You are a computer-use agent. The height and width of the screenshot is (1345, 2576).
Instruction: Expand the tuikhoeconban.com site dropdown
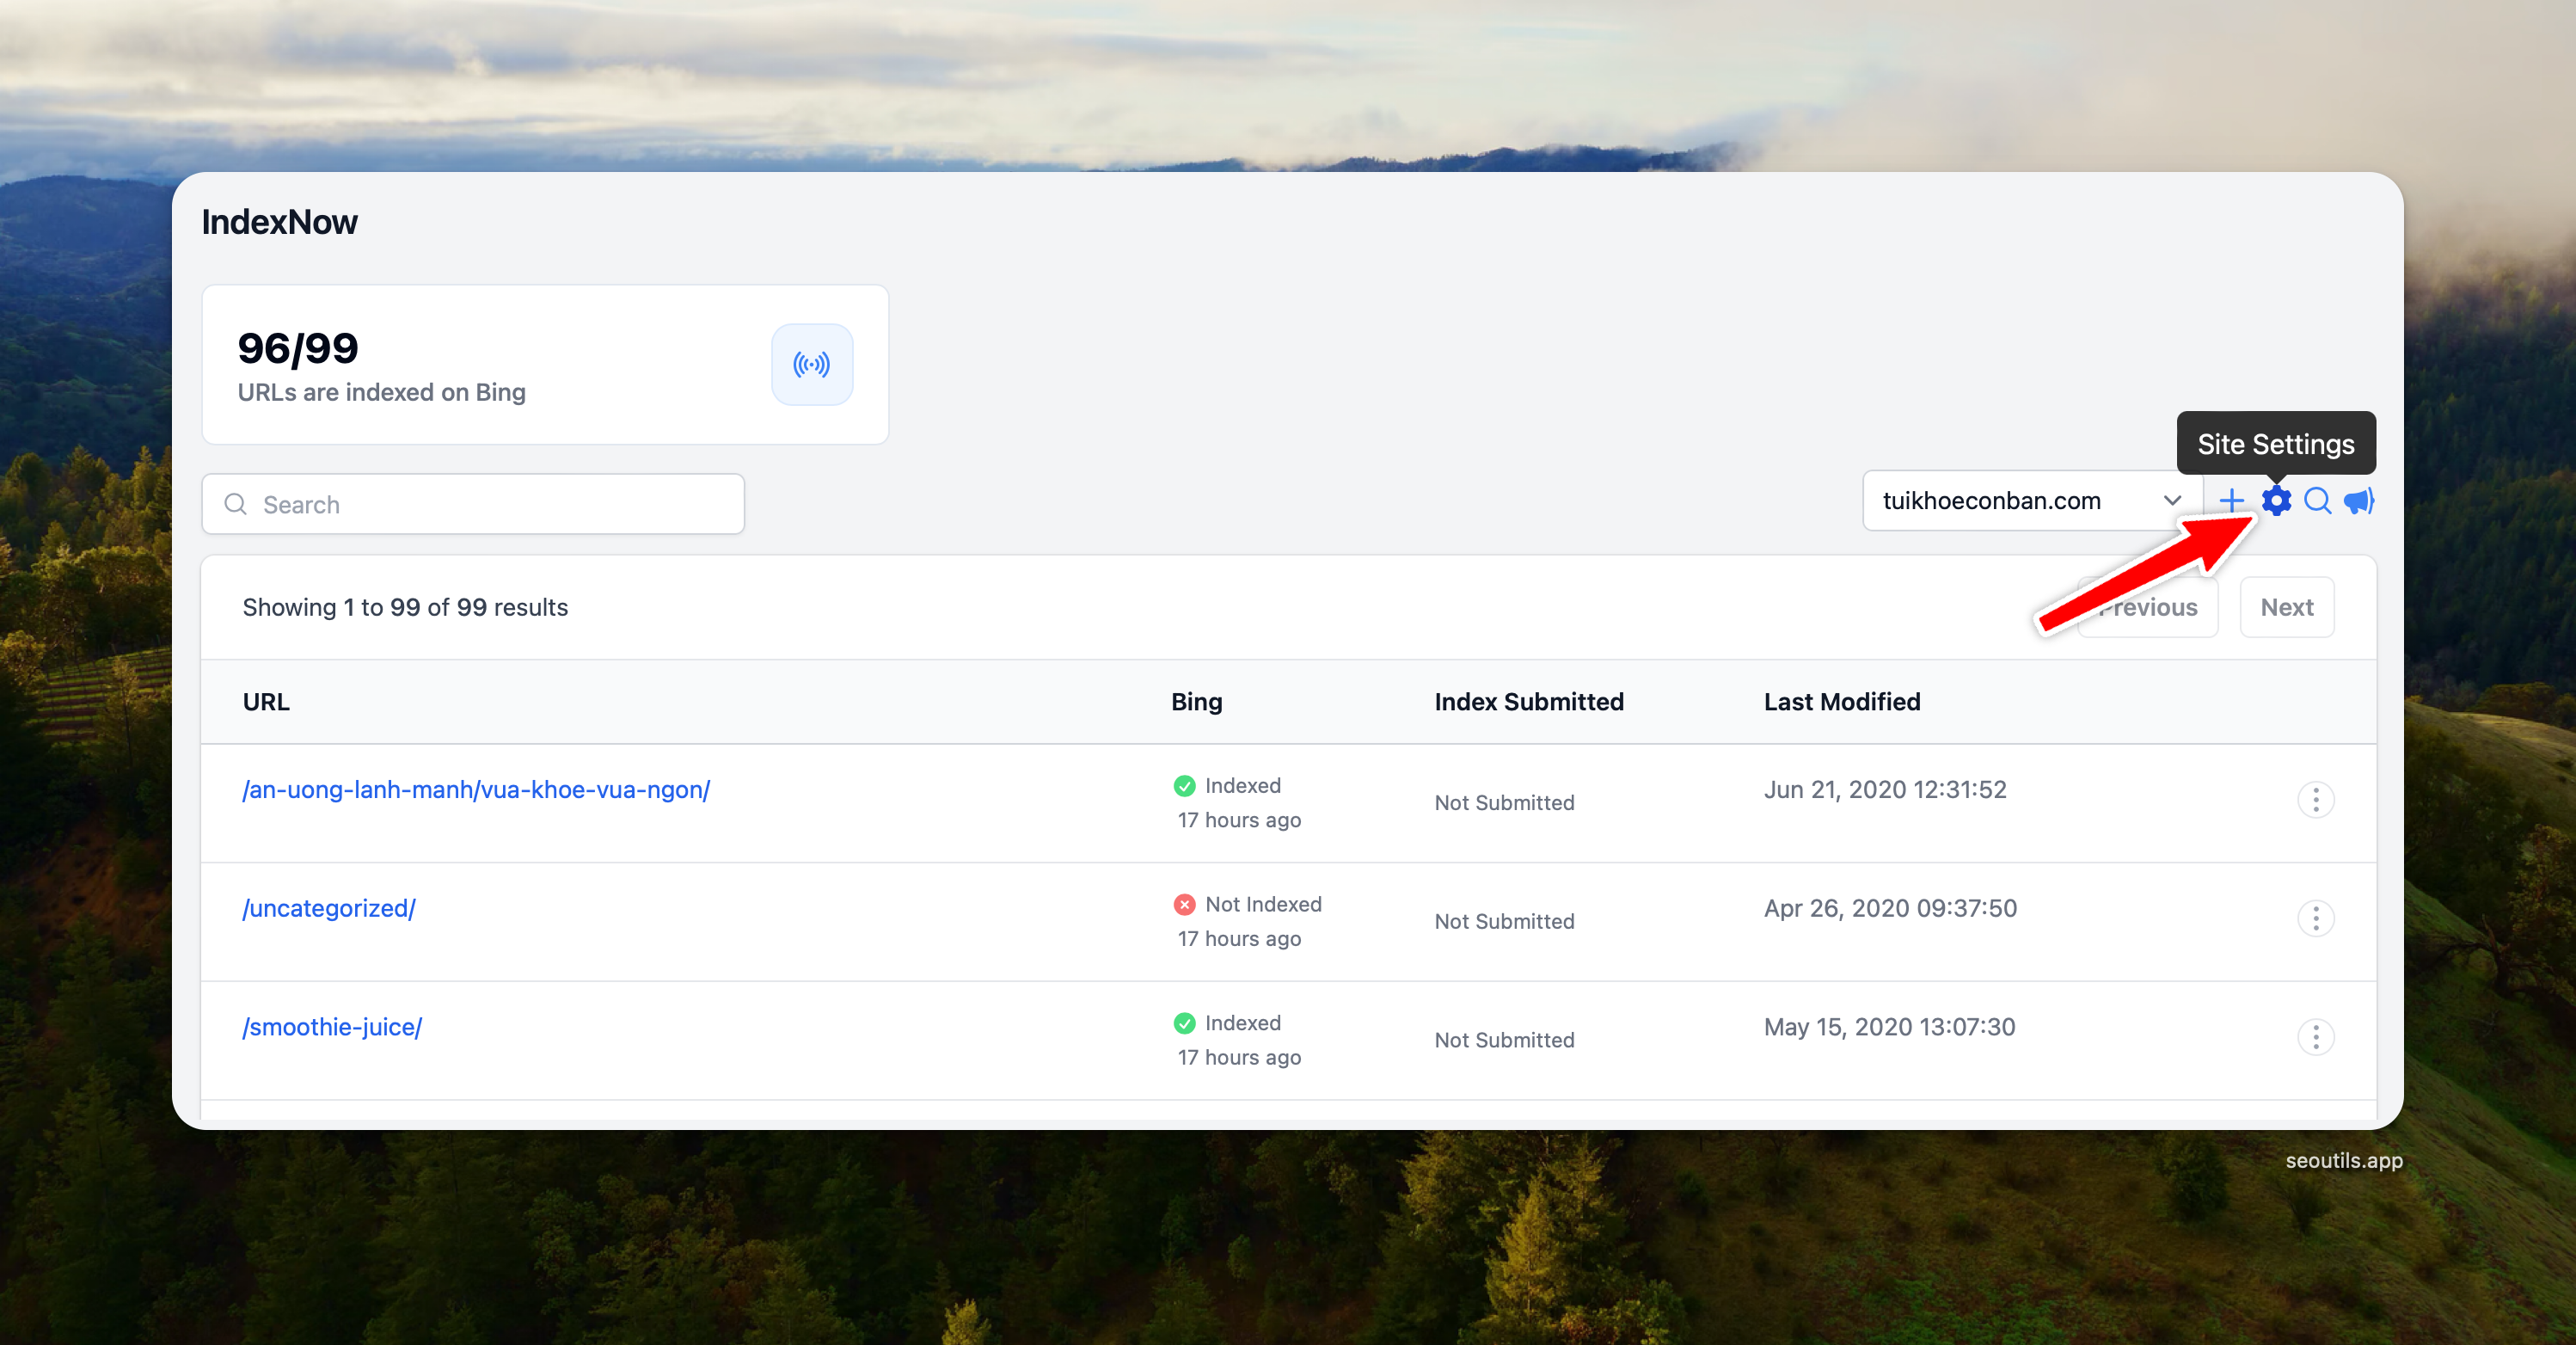click(x=1992, y=500)
